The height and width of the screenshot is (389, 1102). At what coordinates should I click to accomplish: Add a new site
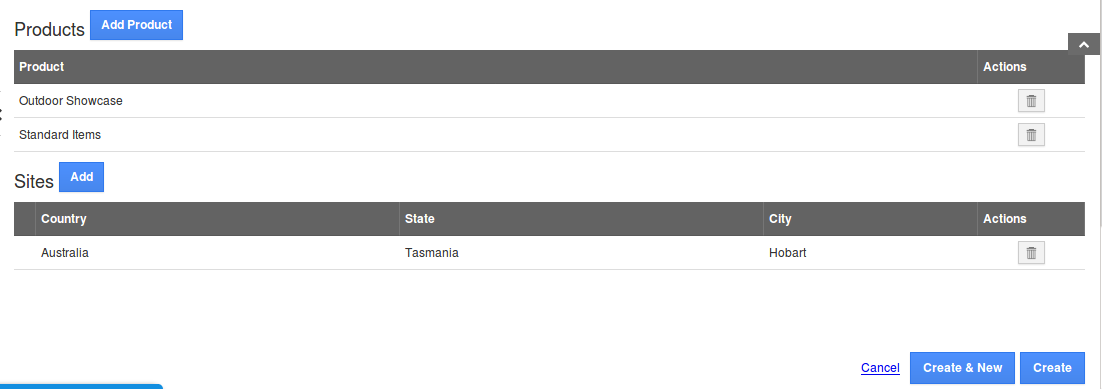[82, 177]
